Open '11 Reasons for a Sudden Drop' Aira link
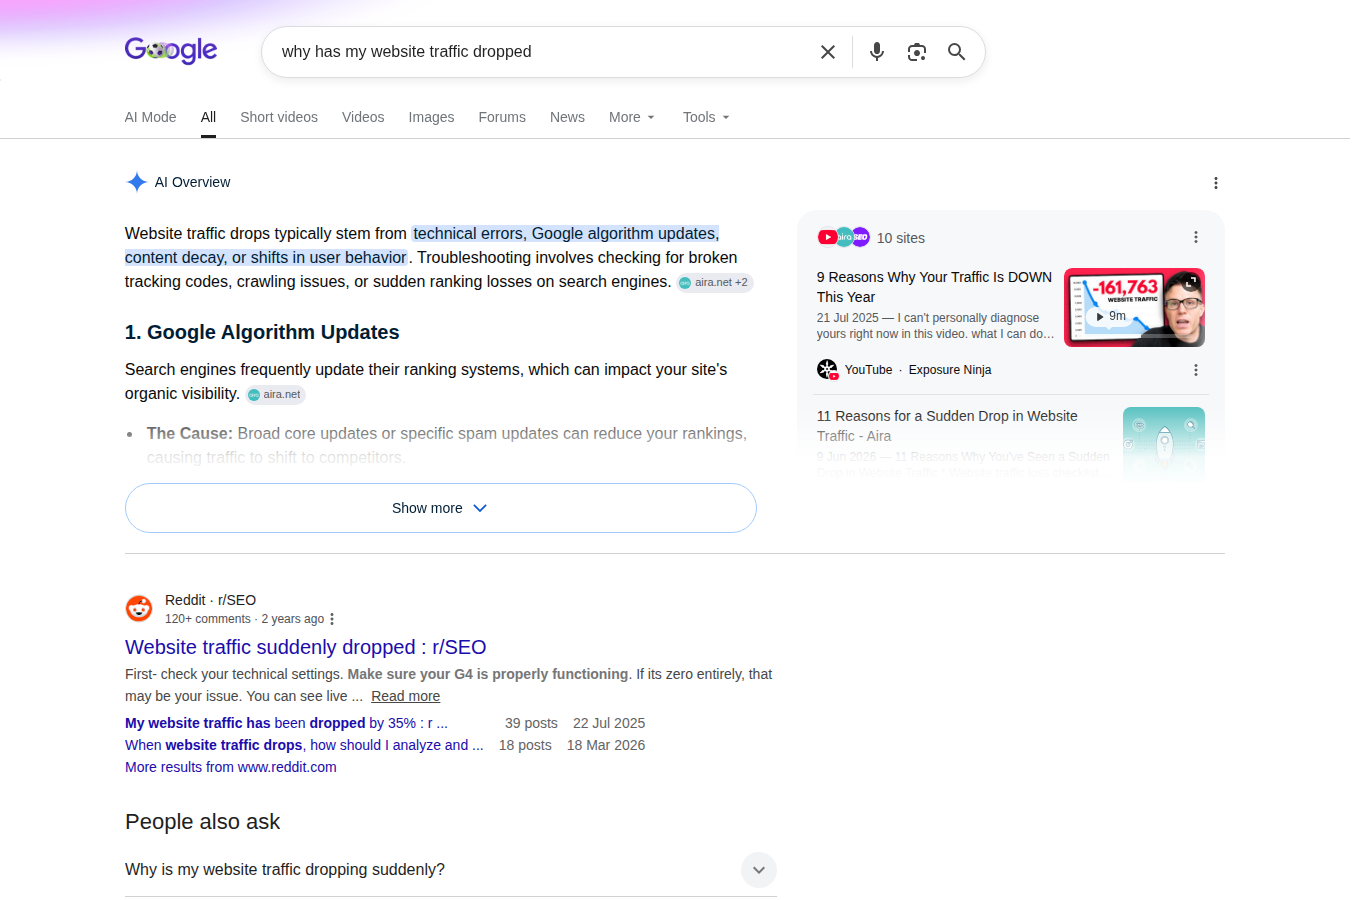Viewport: 1365px width, 900px height. point(947,426)
